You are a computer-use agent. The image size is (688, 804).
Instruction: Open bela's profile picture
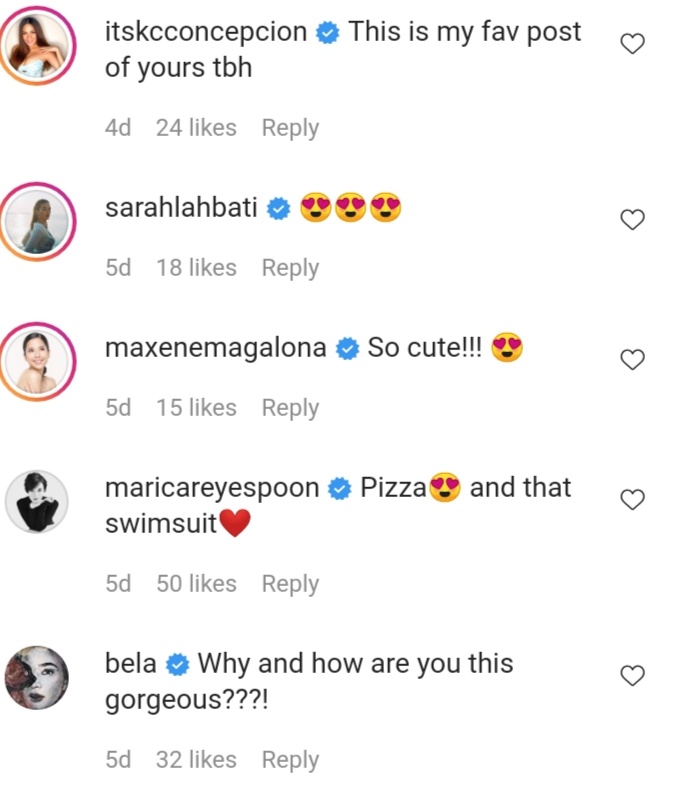pos(37,677)
